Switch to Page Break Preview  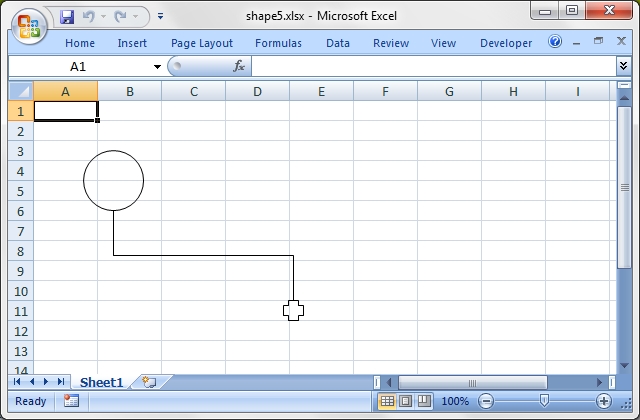tap(424, 401)
